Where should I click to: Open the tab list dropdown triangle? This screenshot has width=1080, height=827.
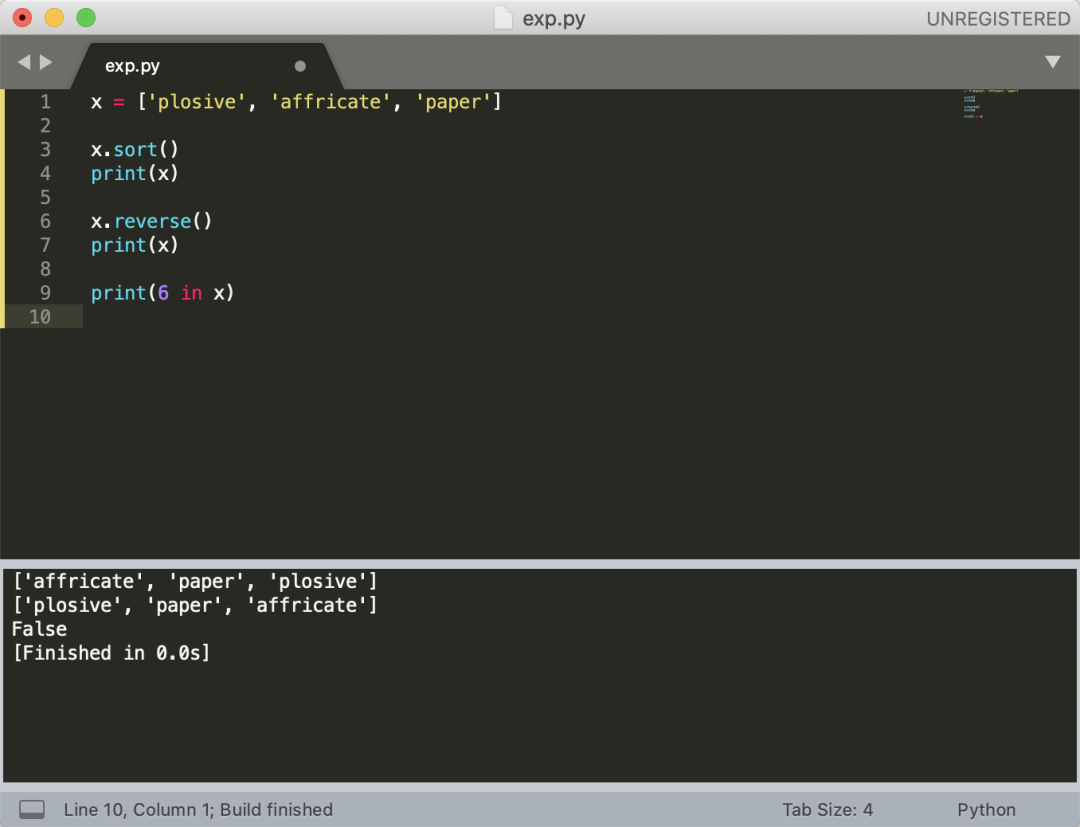pyautogui.click(x=1052, y=62)
